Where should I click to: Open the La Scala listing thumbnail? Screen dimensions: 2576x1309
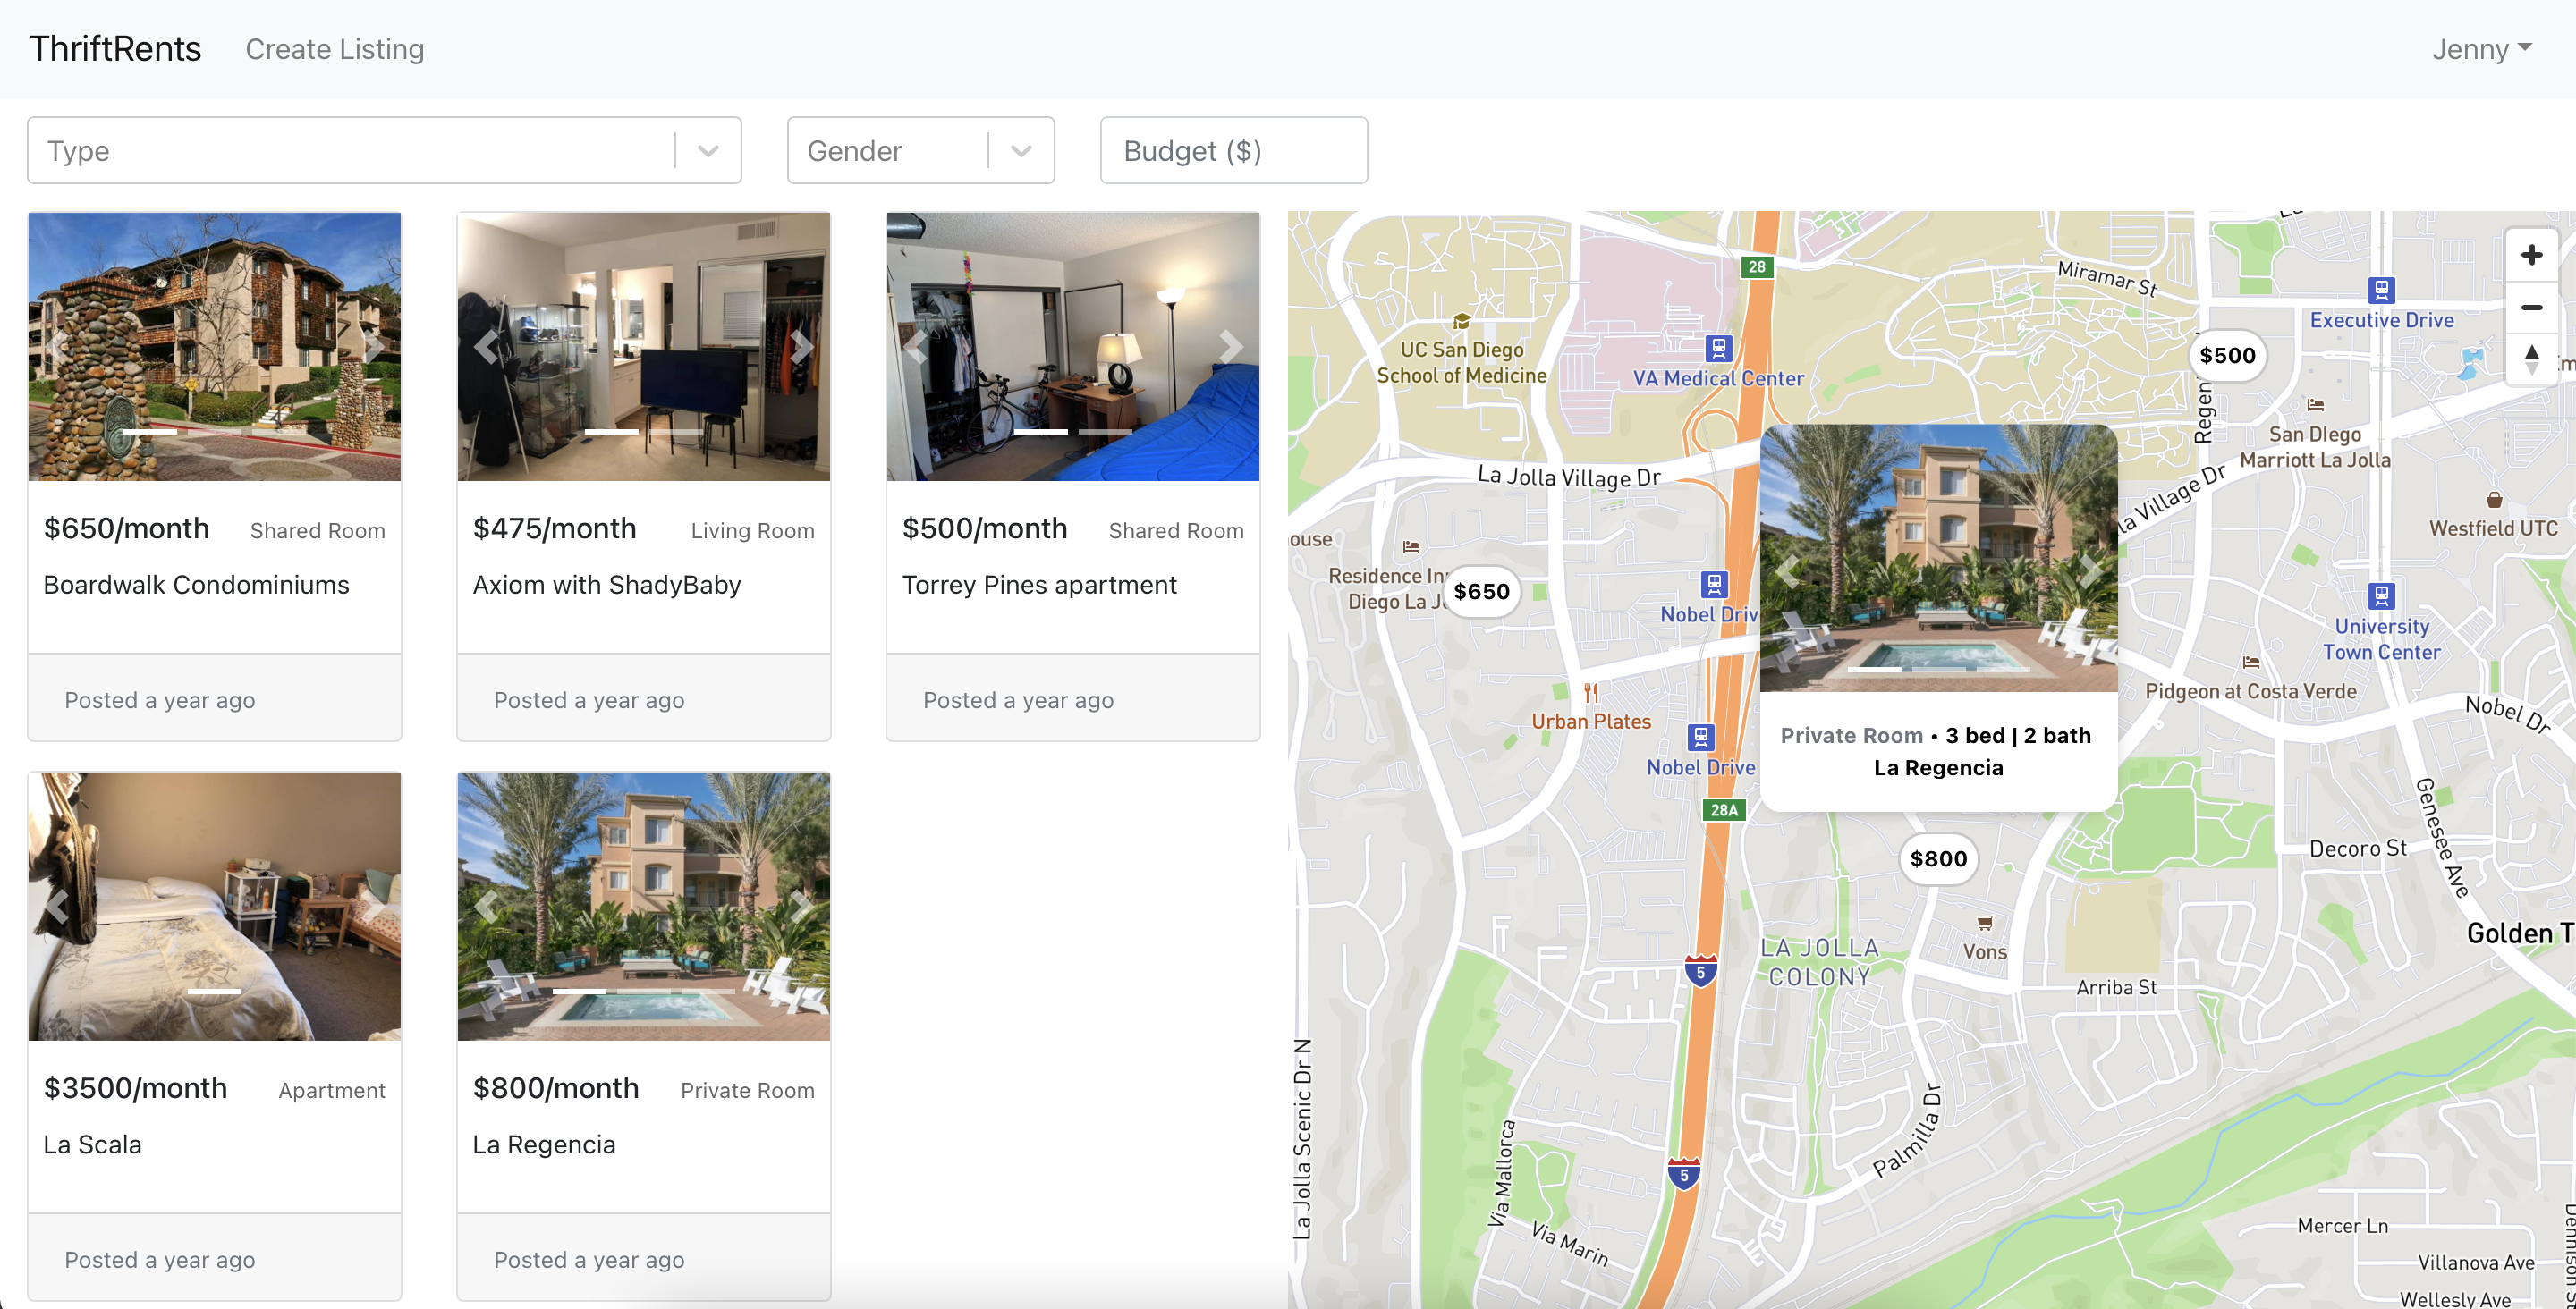[x=215, y=906]
